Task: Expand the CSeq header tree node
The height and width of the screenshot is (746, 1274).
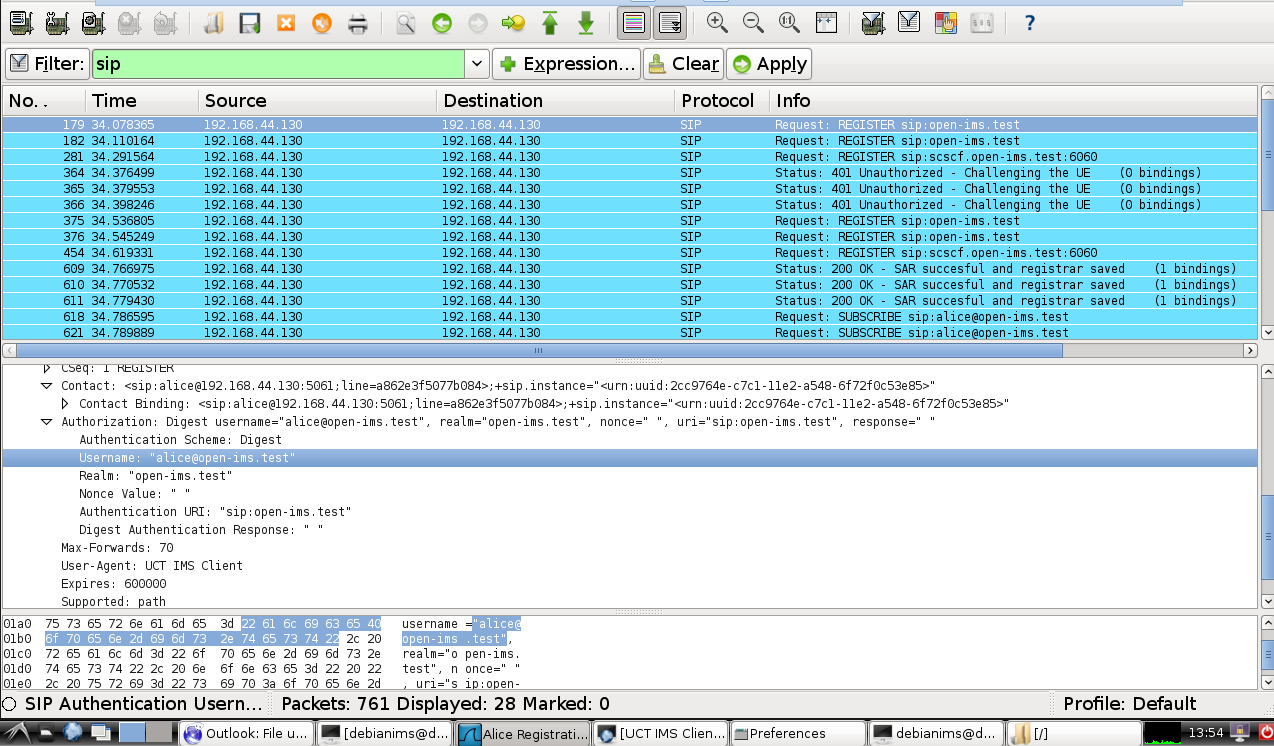Action: tap(46, 368)
